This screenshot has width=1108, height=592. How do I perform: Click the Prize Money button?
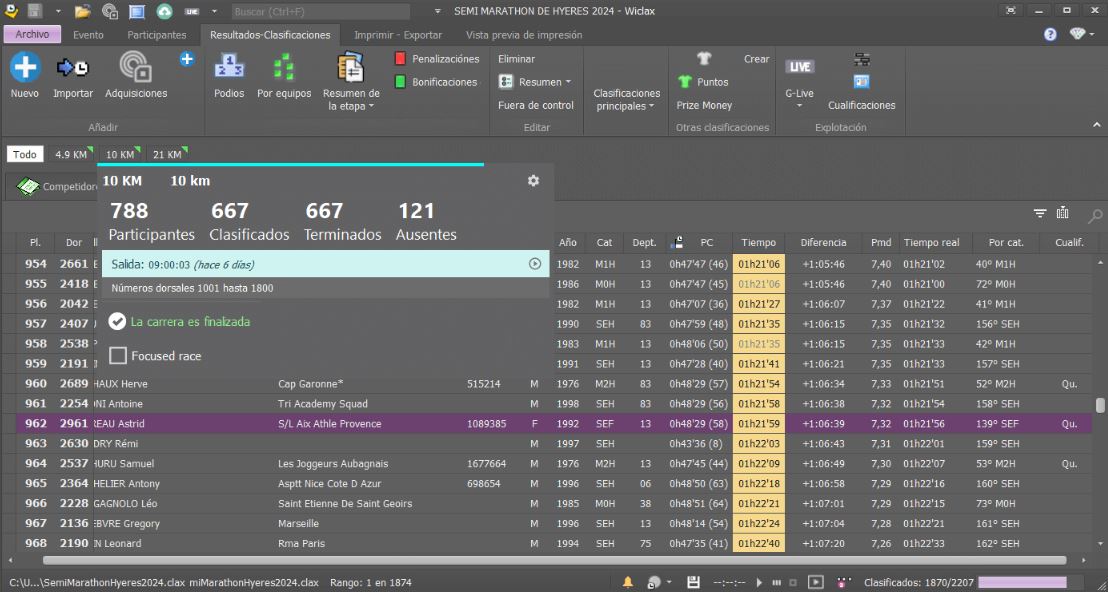pyautogui.click(x=704, y=105)
